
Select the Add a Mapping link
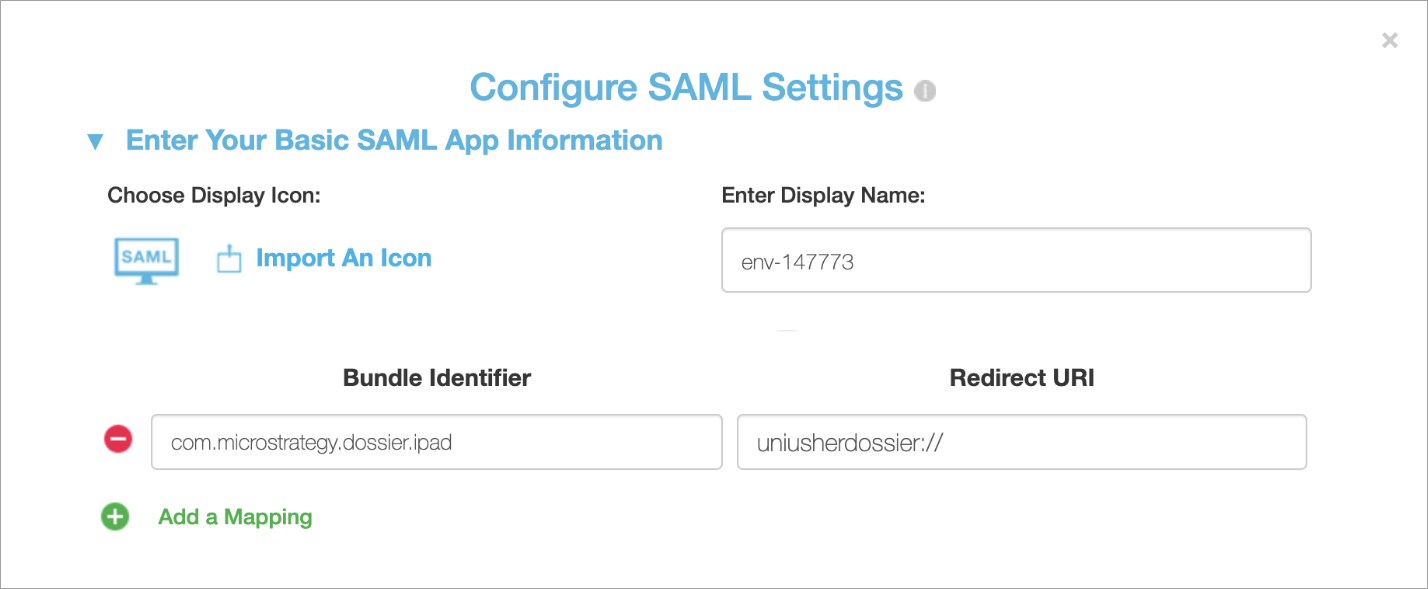[235, 517]
